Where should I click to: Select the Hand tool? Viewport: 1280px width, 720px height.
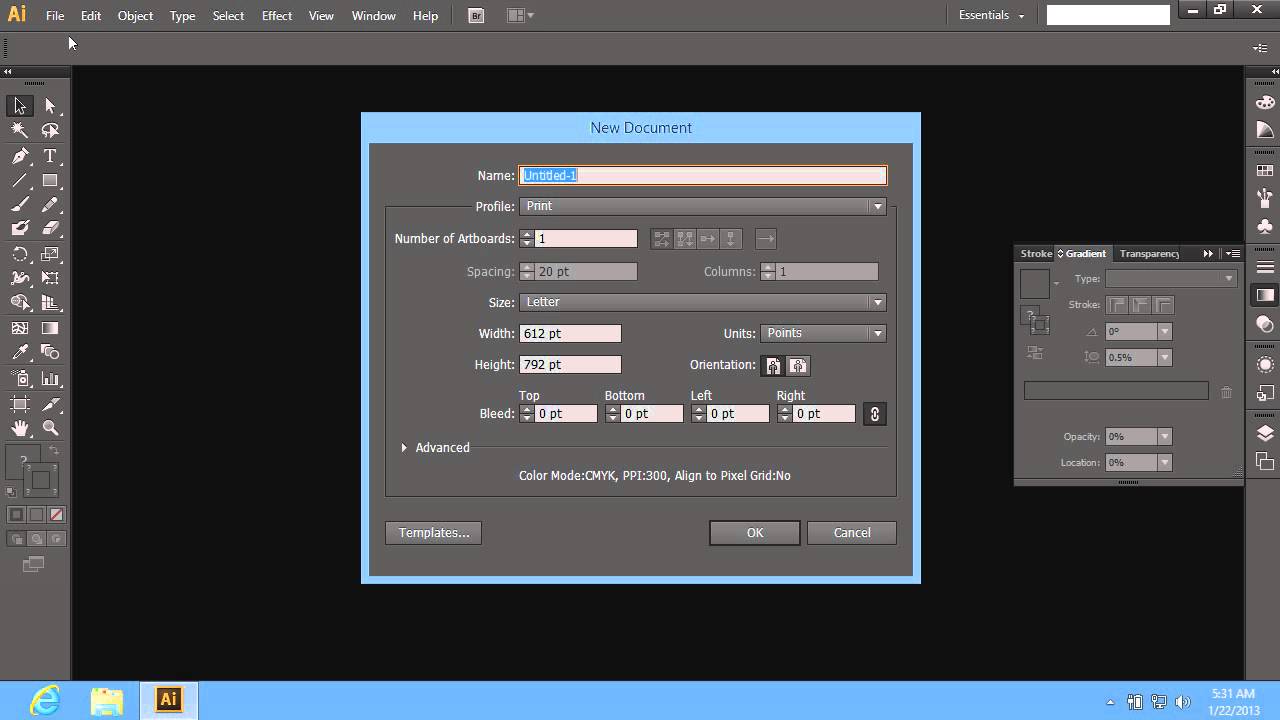click(20, 428)
